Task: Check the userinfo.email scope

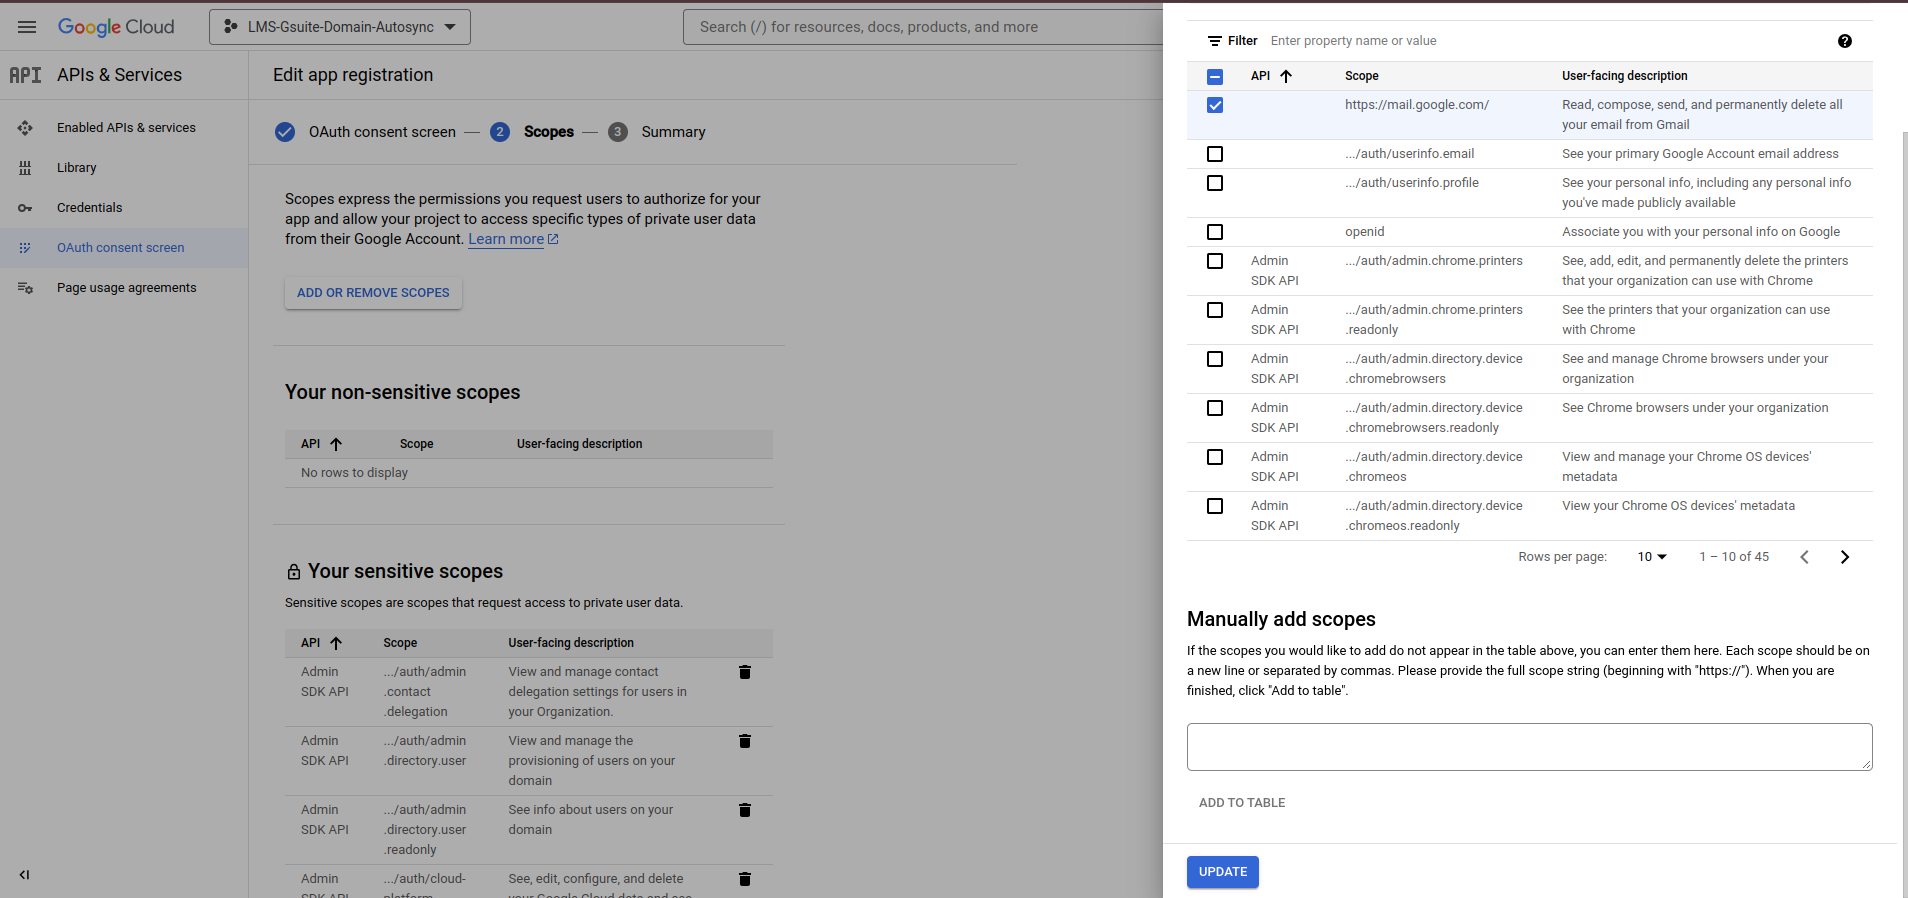Action: point(1215,154)
